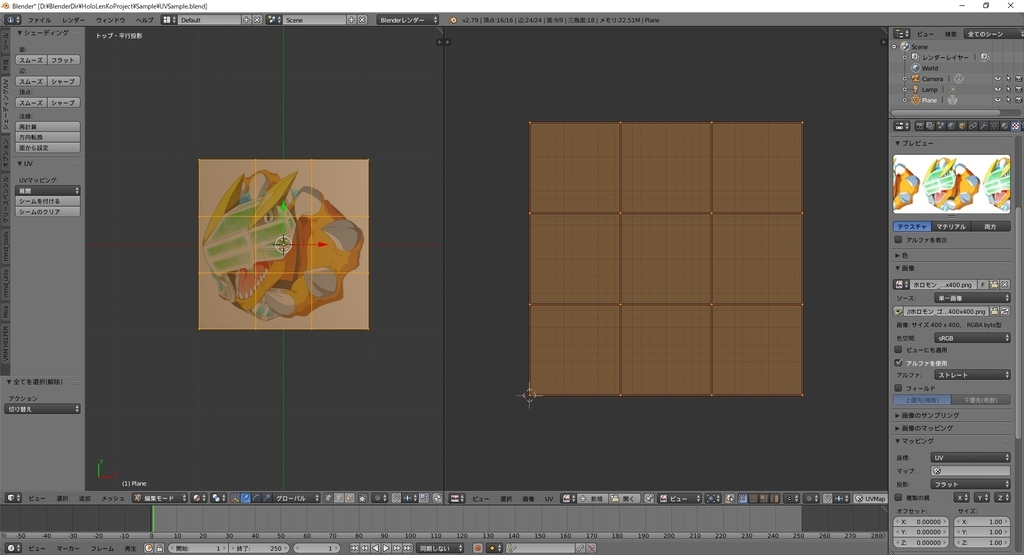1024x555 pixels.
Task: Select the Render camera properties tab
Action: point(920,126)
